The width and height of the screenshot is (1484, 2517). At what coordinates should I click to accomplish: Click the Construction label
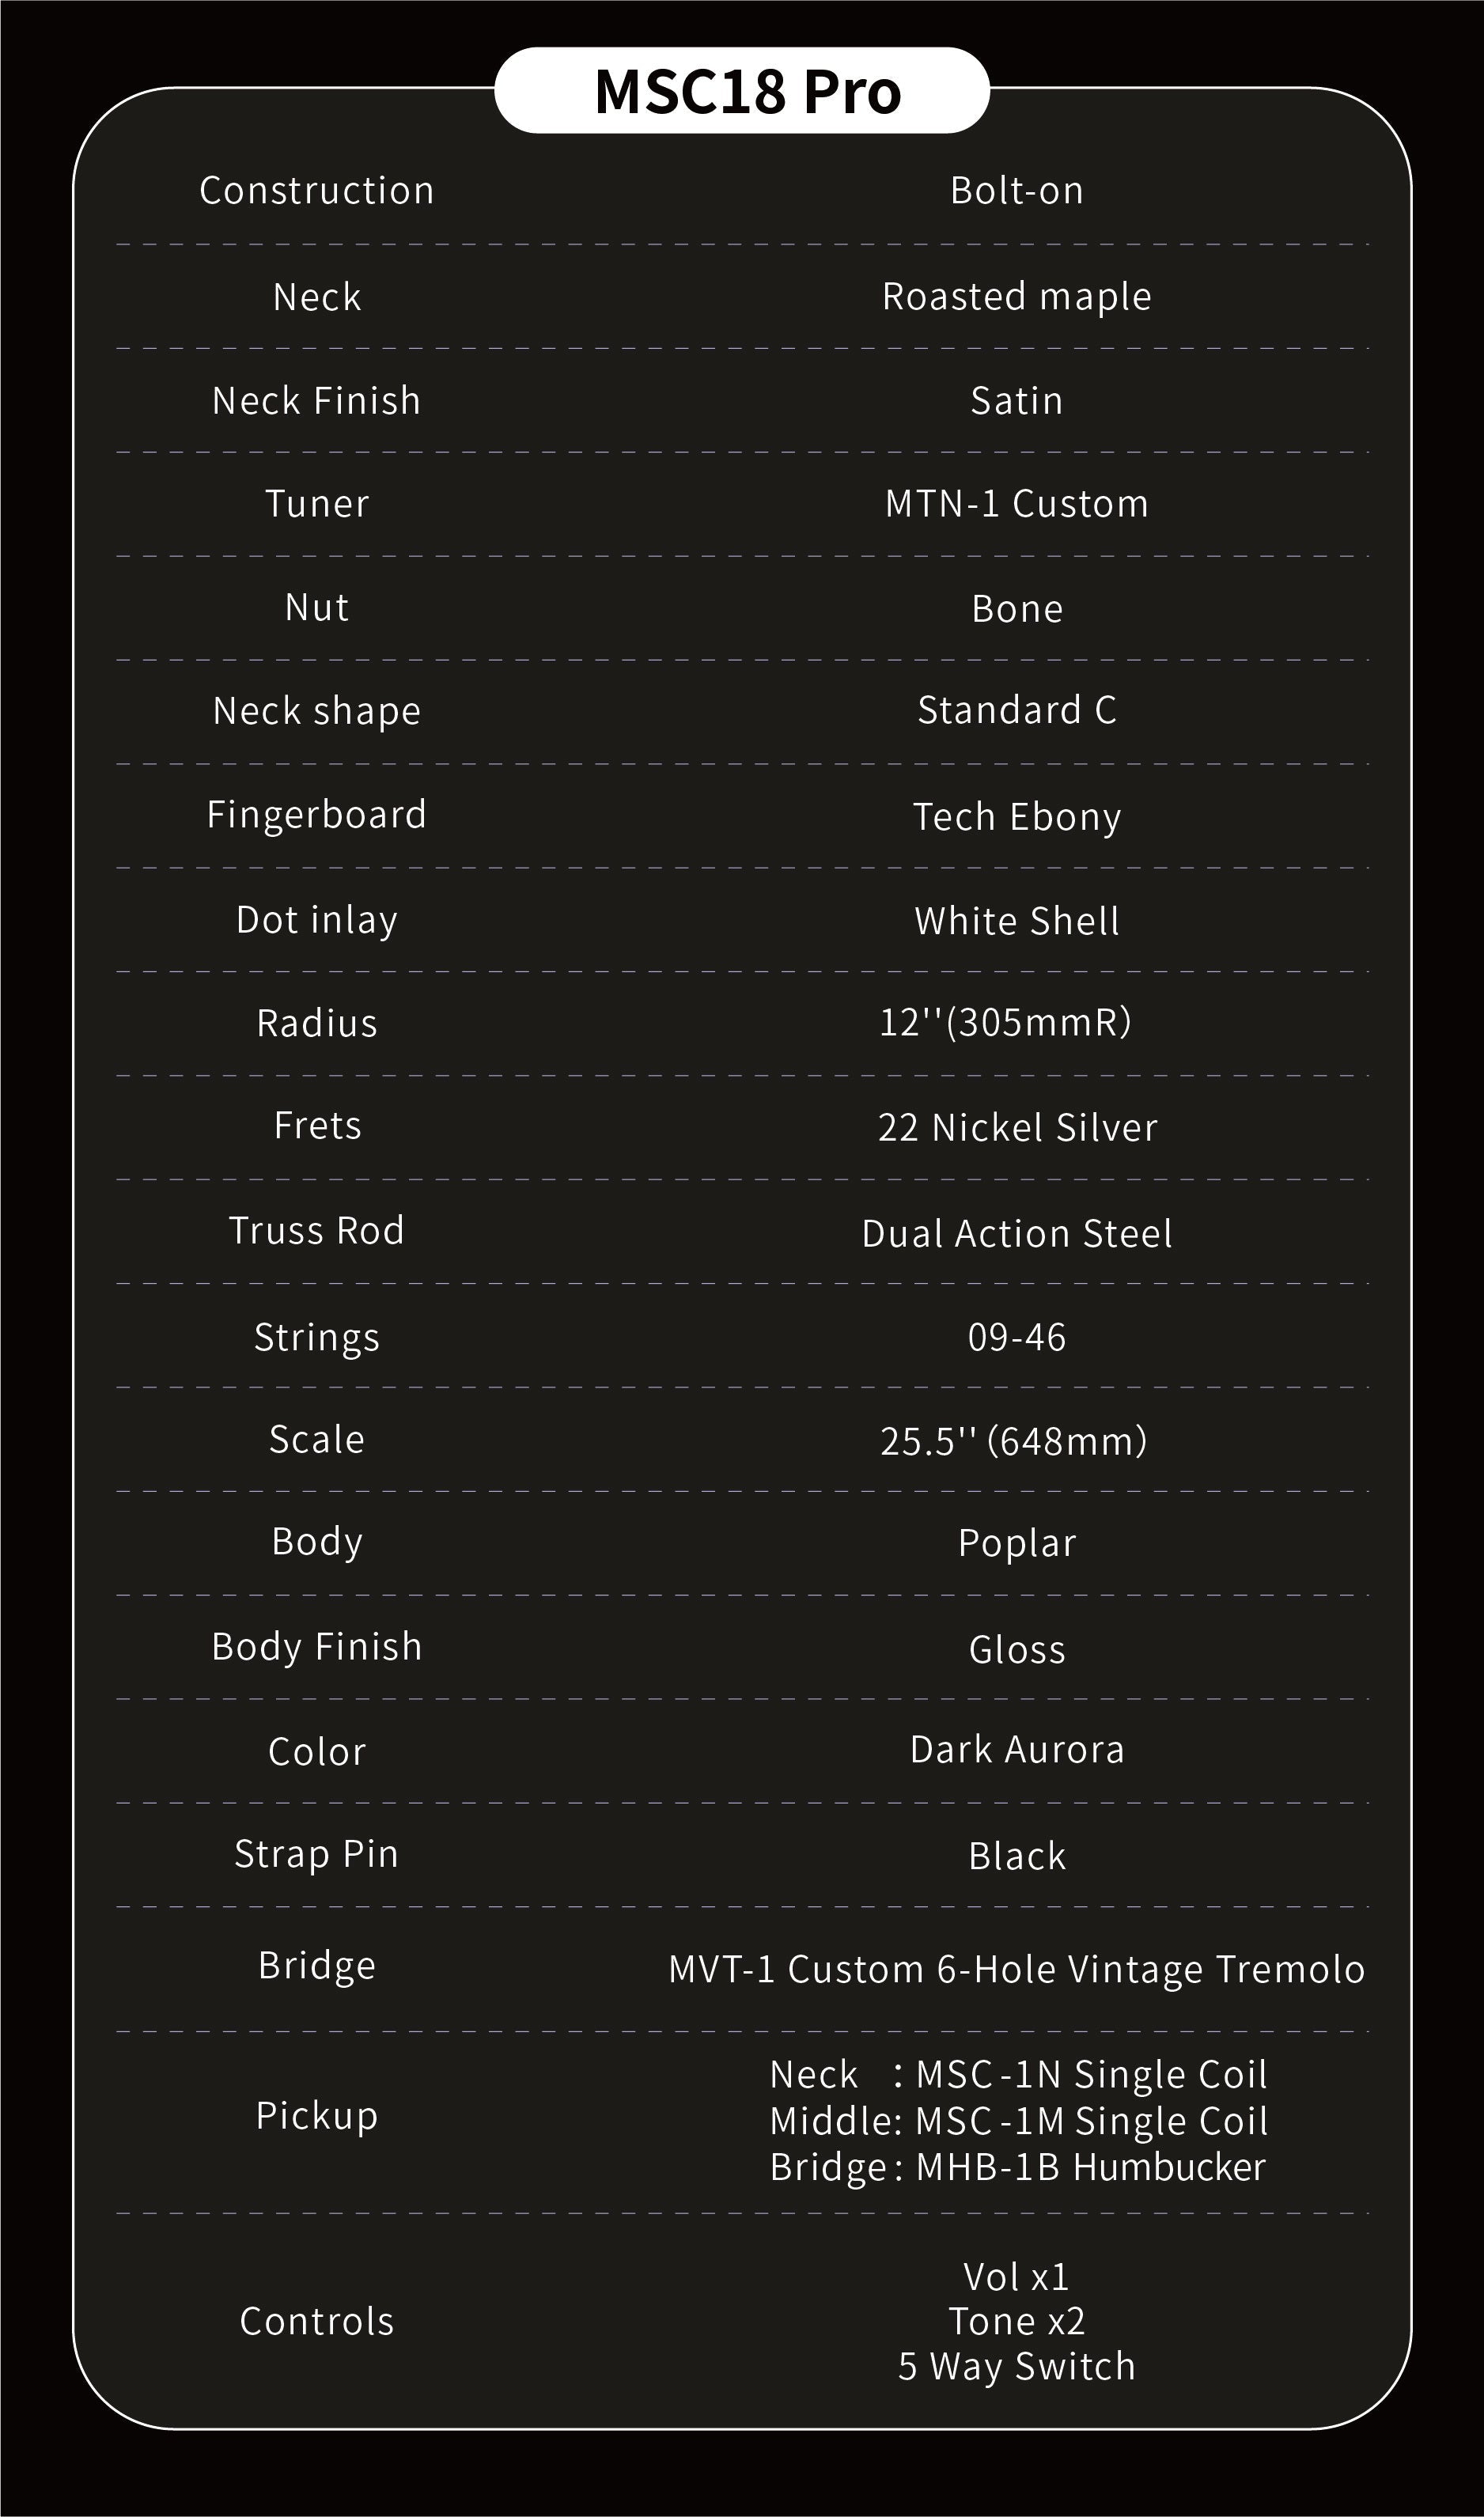[x=317, y=191]
